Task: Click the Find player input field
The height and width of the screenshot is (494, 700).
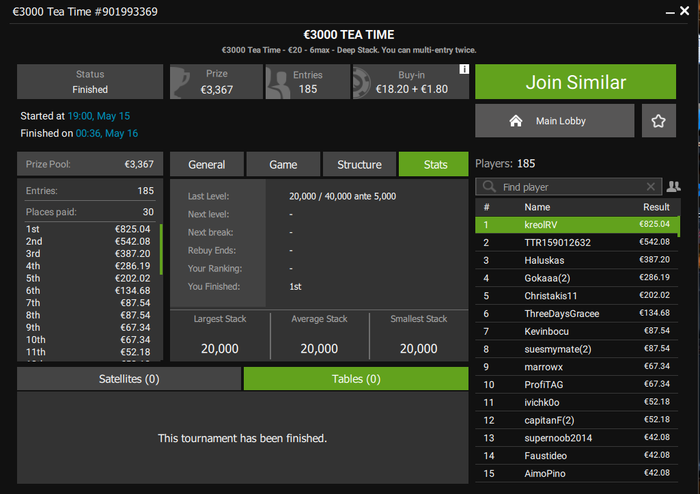Action: [569, 187]
